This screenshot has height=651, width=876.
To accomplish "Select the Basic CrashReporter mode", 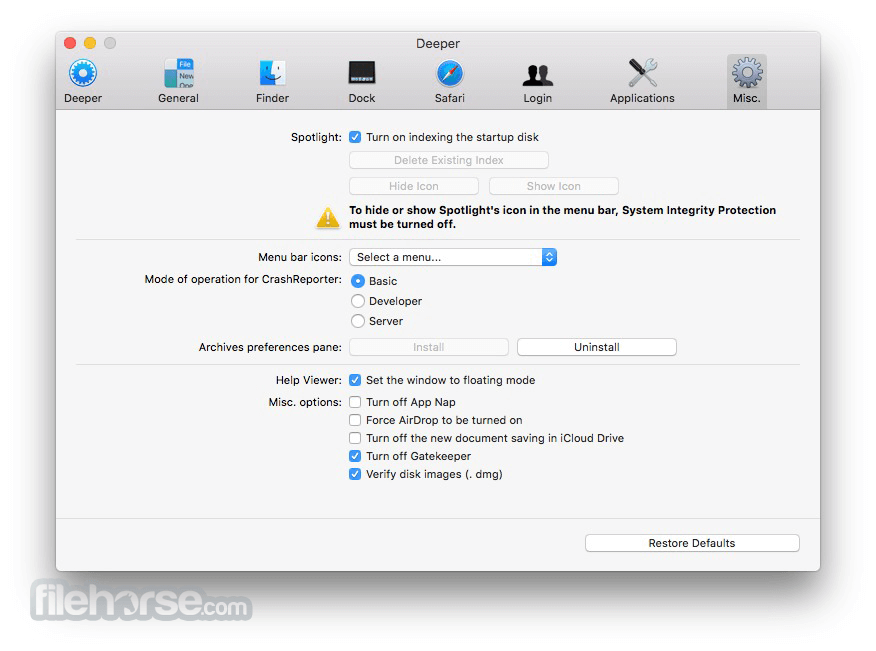I will click(358, 281).
